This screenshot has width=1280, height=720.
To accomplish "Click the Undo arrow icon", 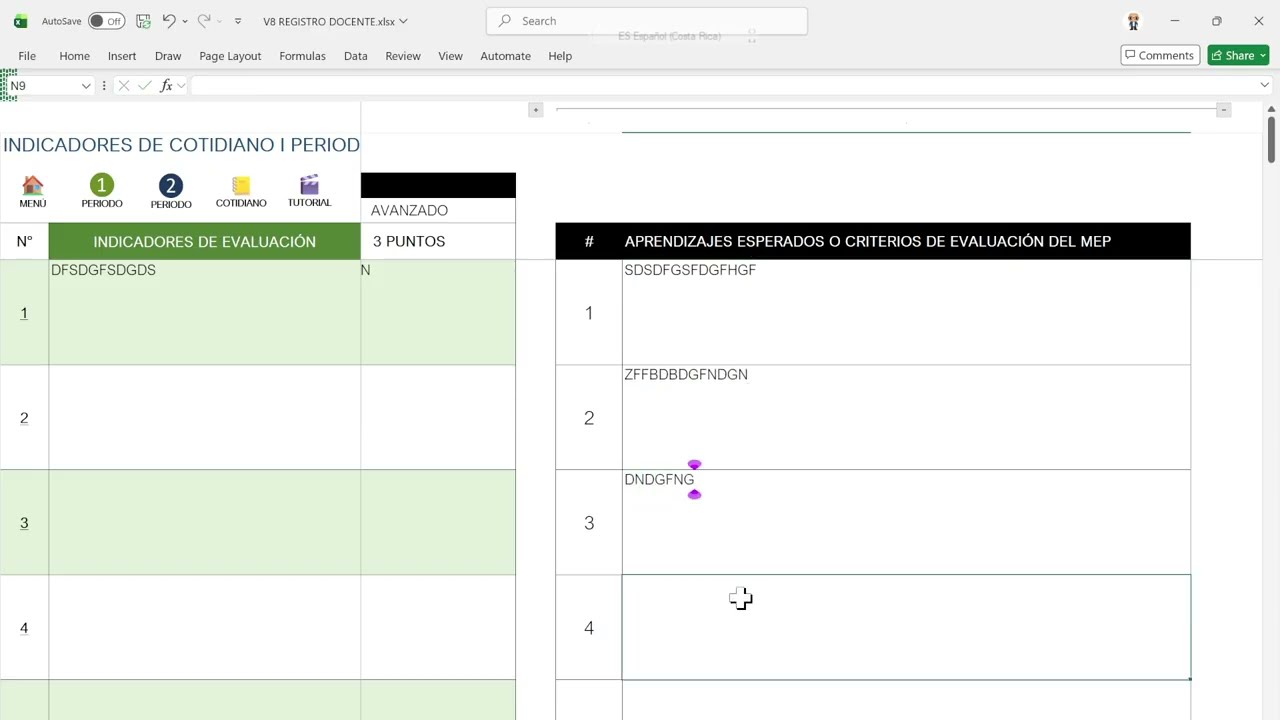I will 169,21.
